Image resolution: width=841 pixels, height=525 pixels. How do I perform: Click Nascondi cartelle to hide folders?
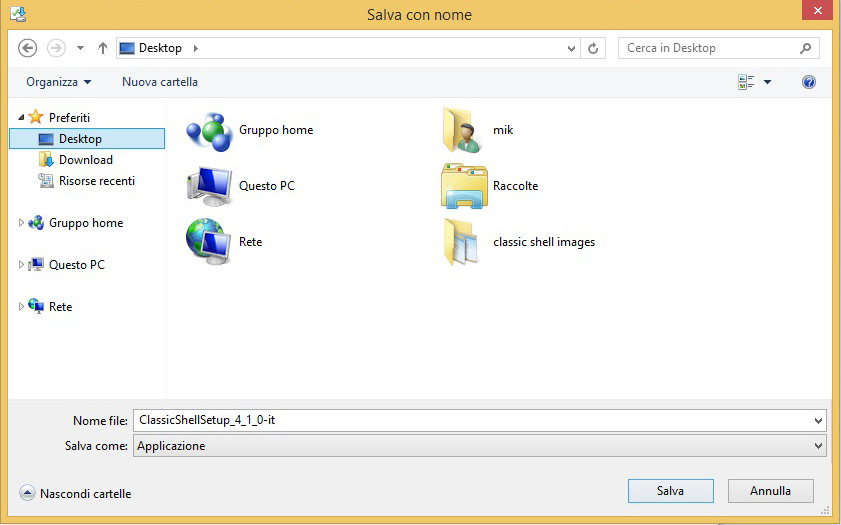click(x=85, y=494)
